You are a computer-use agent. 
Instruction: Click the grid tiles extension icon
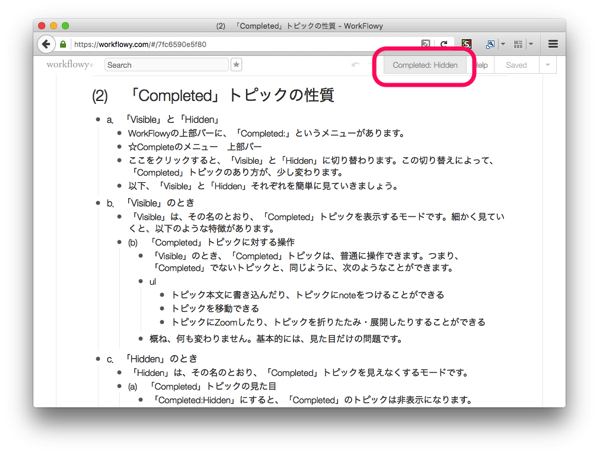[x=518, y=44]
